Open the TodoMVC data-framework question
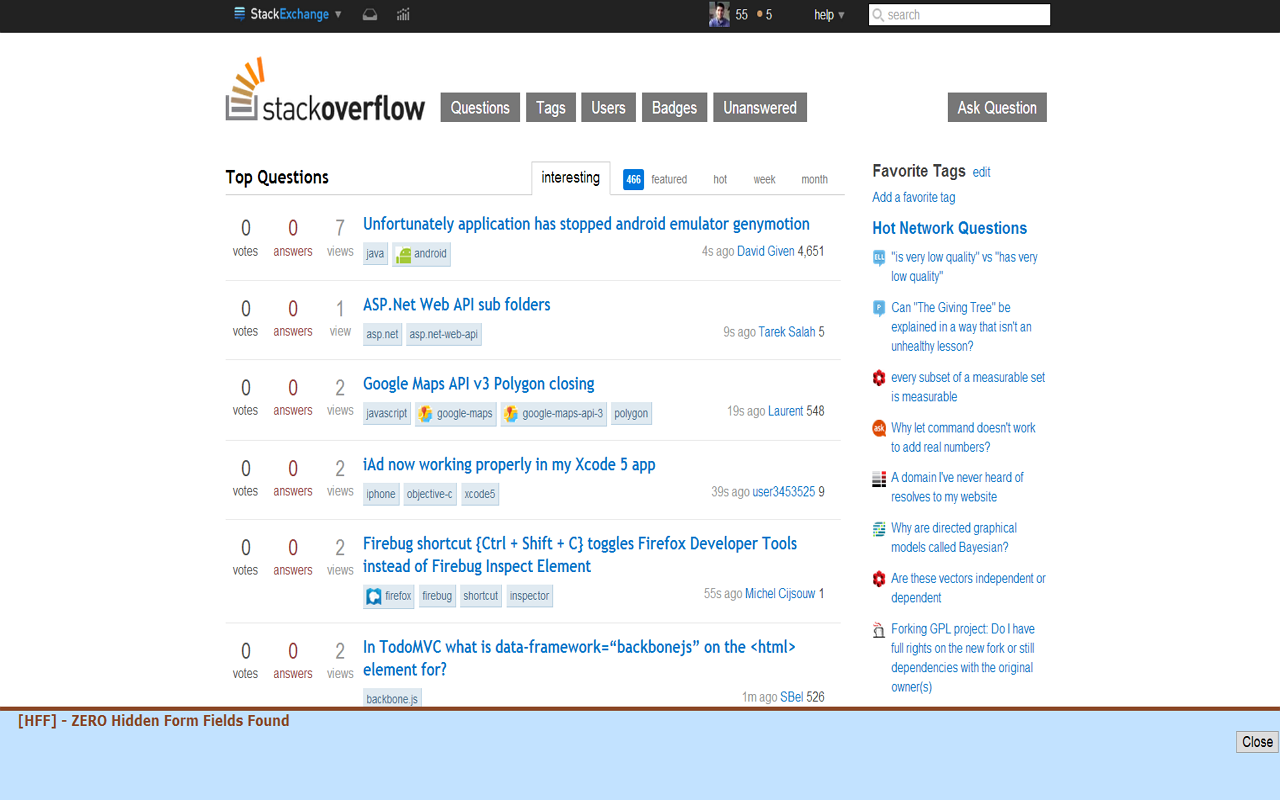1280x800 pixels. [579, 658]
